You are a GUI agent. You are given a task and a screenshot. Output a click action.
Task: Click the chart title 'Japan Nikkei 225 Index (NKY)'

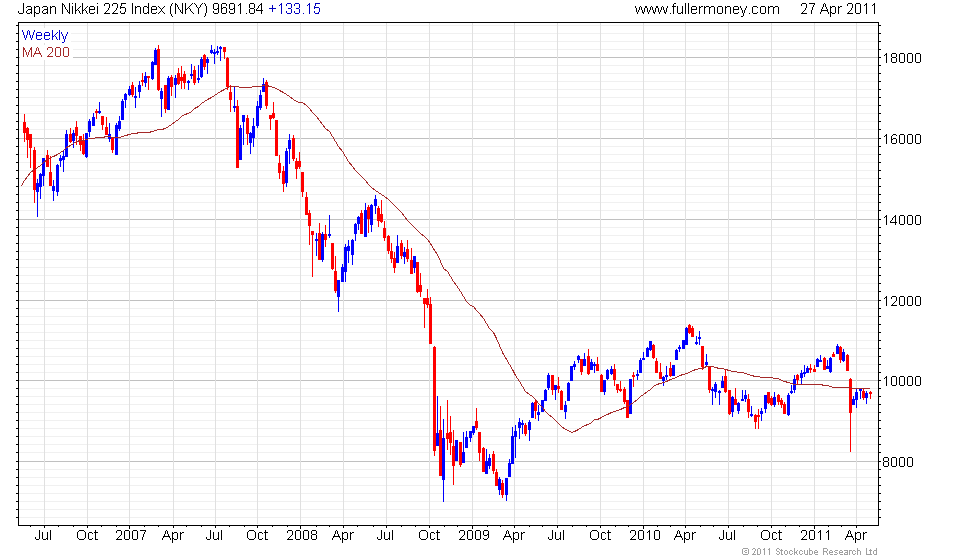[x=113, y=9]
